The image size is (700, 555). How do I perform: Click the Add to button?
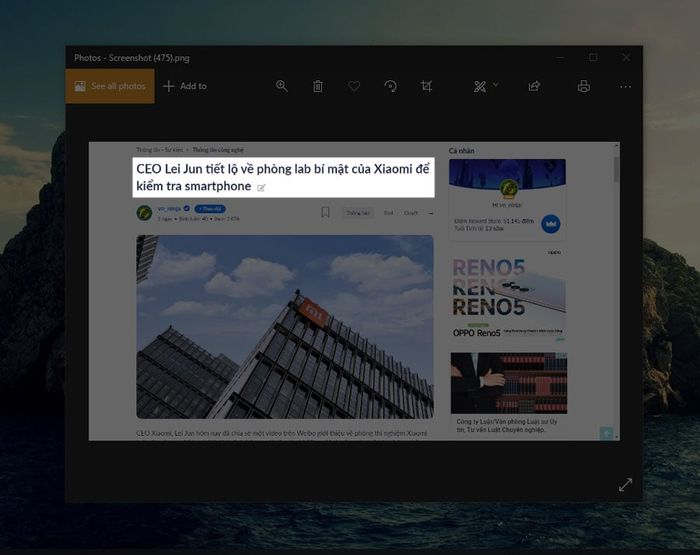pos(185,86)
